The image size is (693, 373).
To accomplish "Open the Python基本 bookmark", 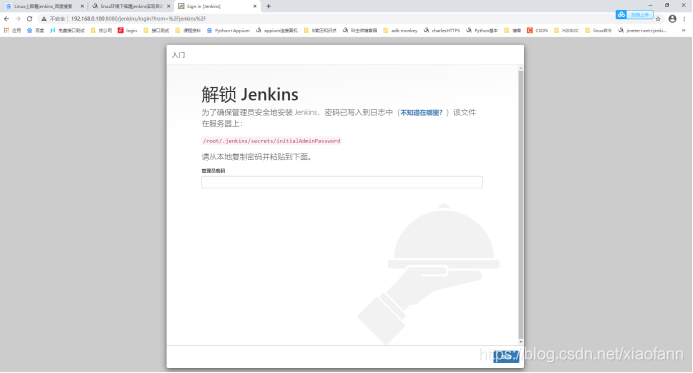I will tap(482, 30).
